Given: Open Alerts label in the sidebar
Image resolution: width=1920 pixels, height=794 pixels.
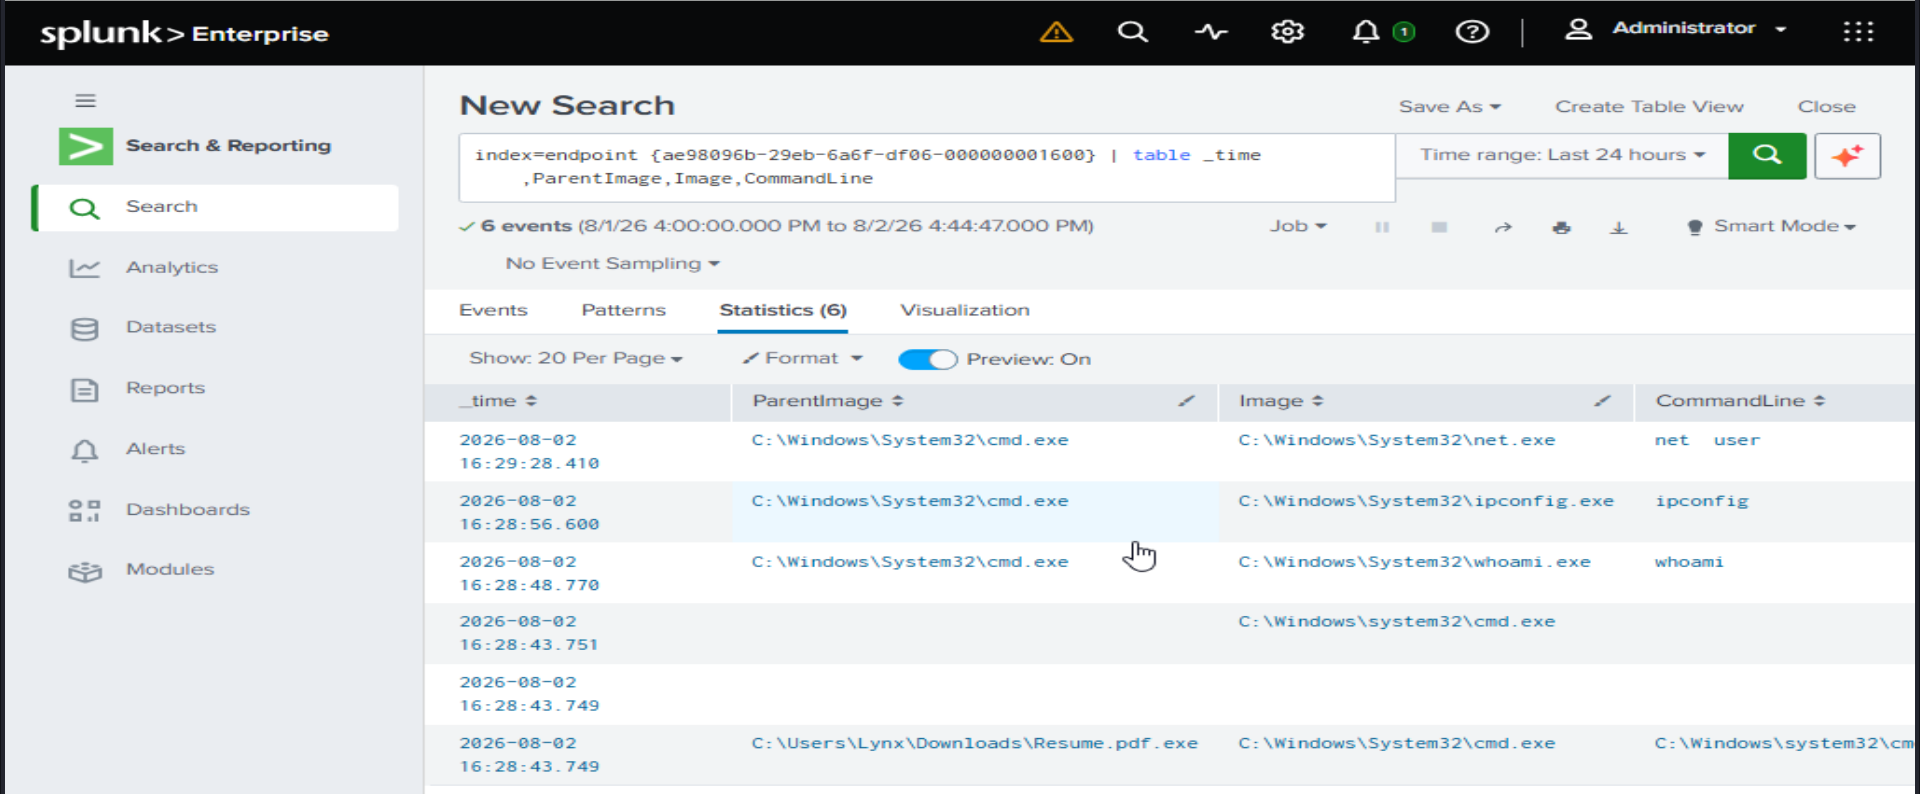Looking at the screenshot, I should tap(155, 449).
